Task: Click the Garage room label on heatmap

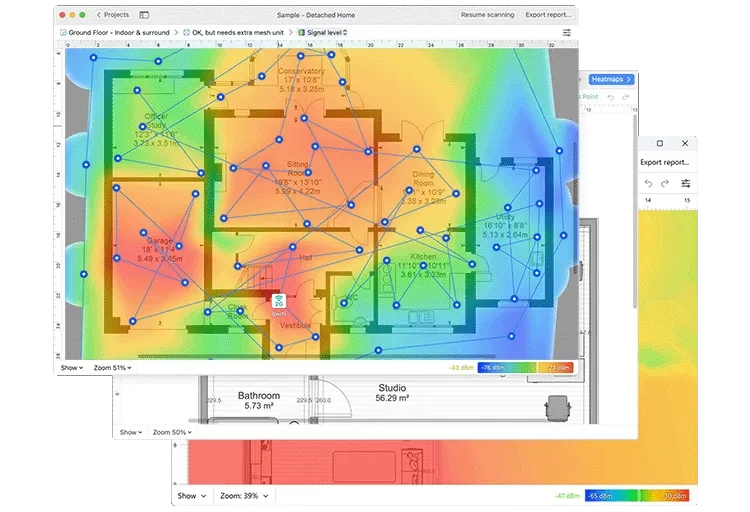Action: pos(160,249)
